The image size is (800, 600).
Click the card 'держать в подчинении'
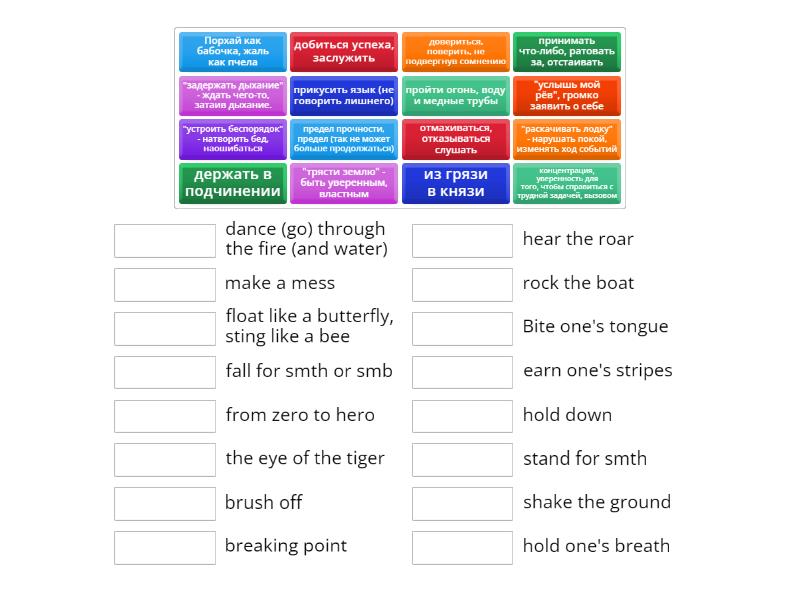[232, 186]
